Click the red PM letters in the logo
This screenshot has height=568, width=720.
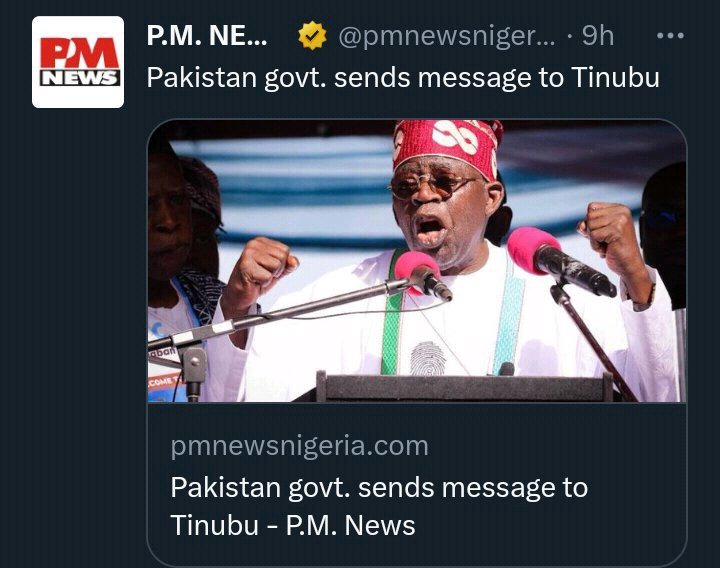[80, 53]
